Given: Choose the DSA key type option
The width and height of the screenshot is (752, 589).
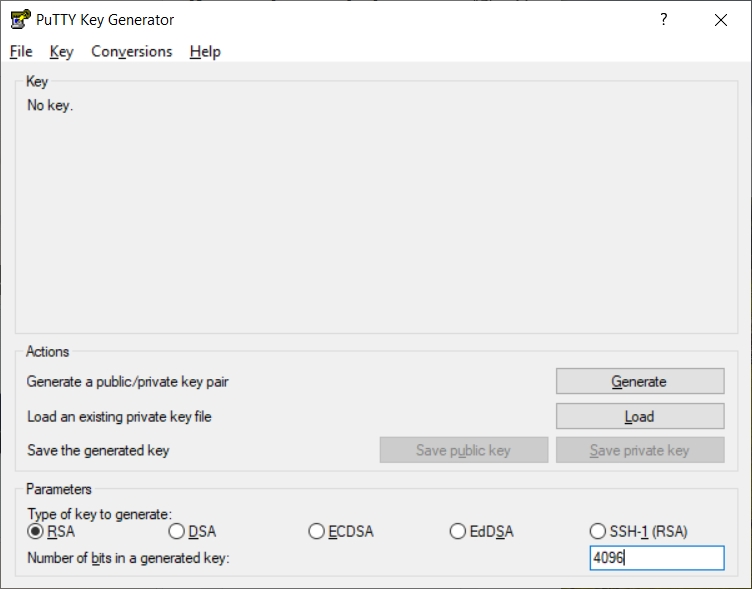Looking at the screenshot, I should [177, 532].
